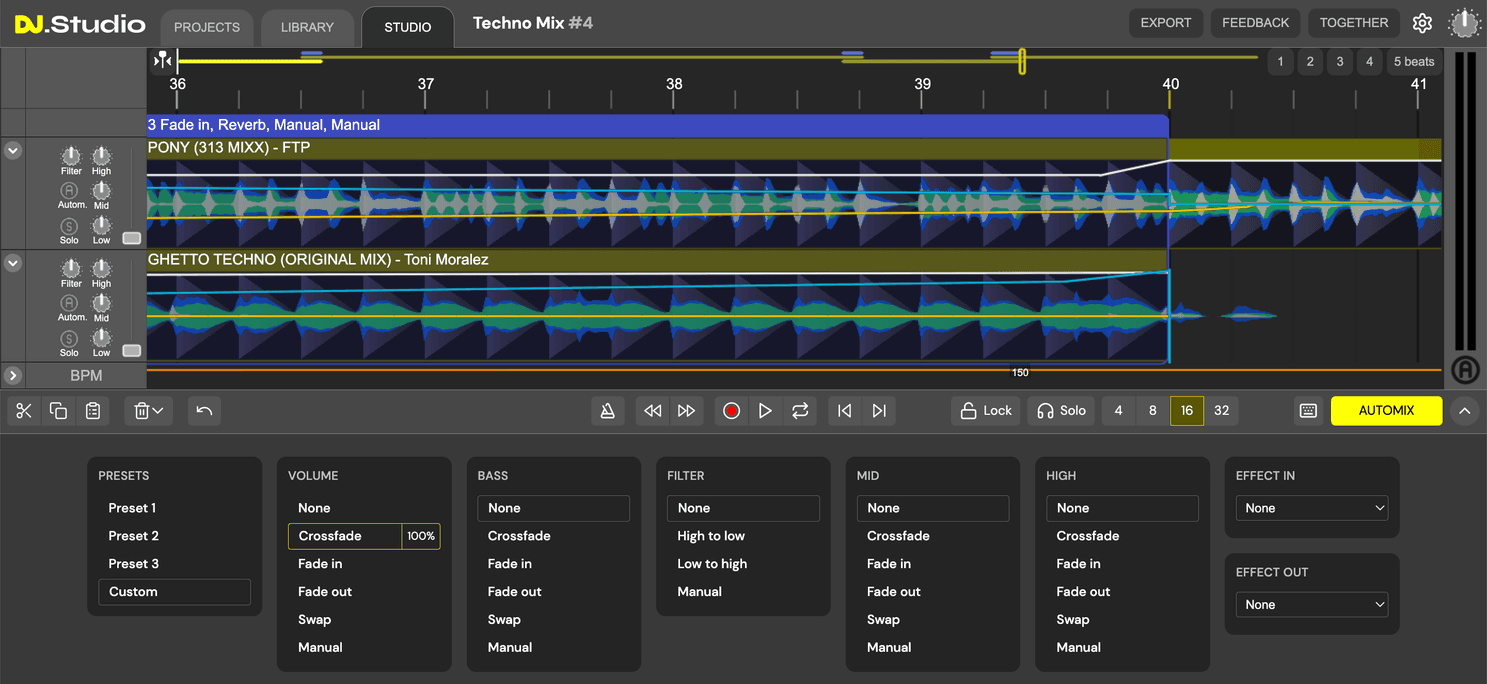Open the EFFECT IN dropdown
The height and width of the screenshot is (684, 1487).
coord(1312,508)
